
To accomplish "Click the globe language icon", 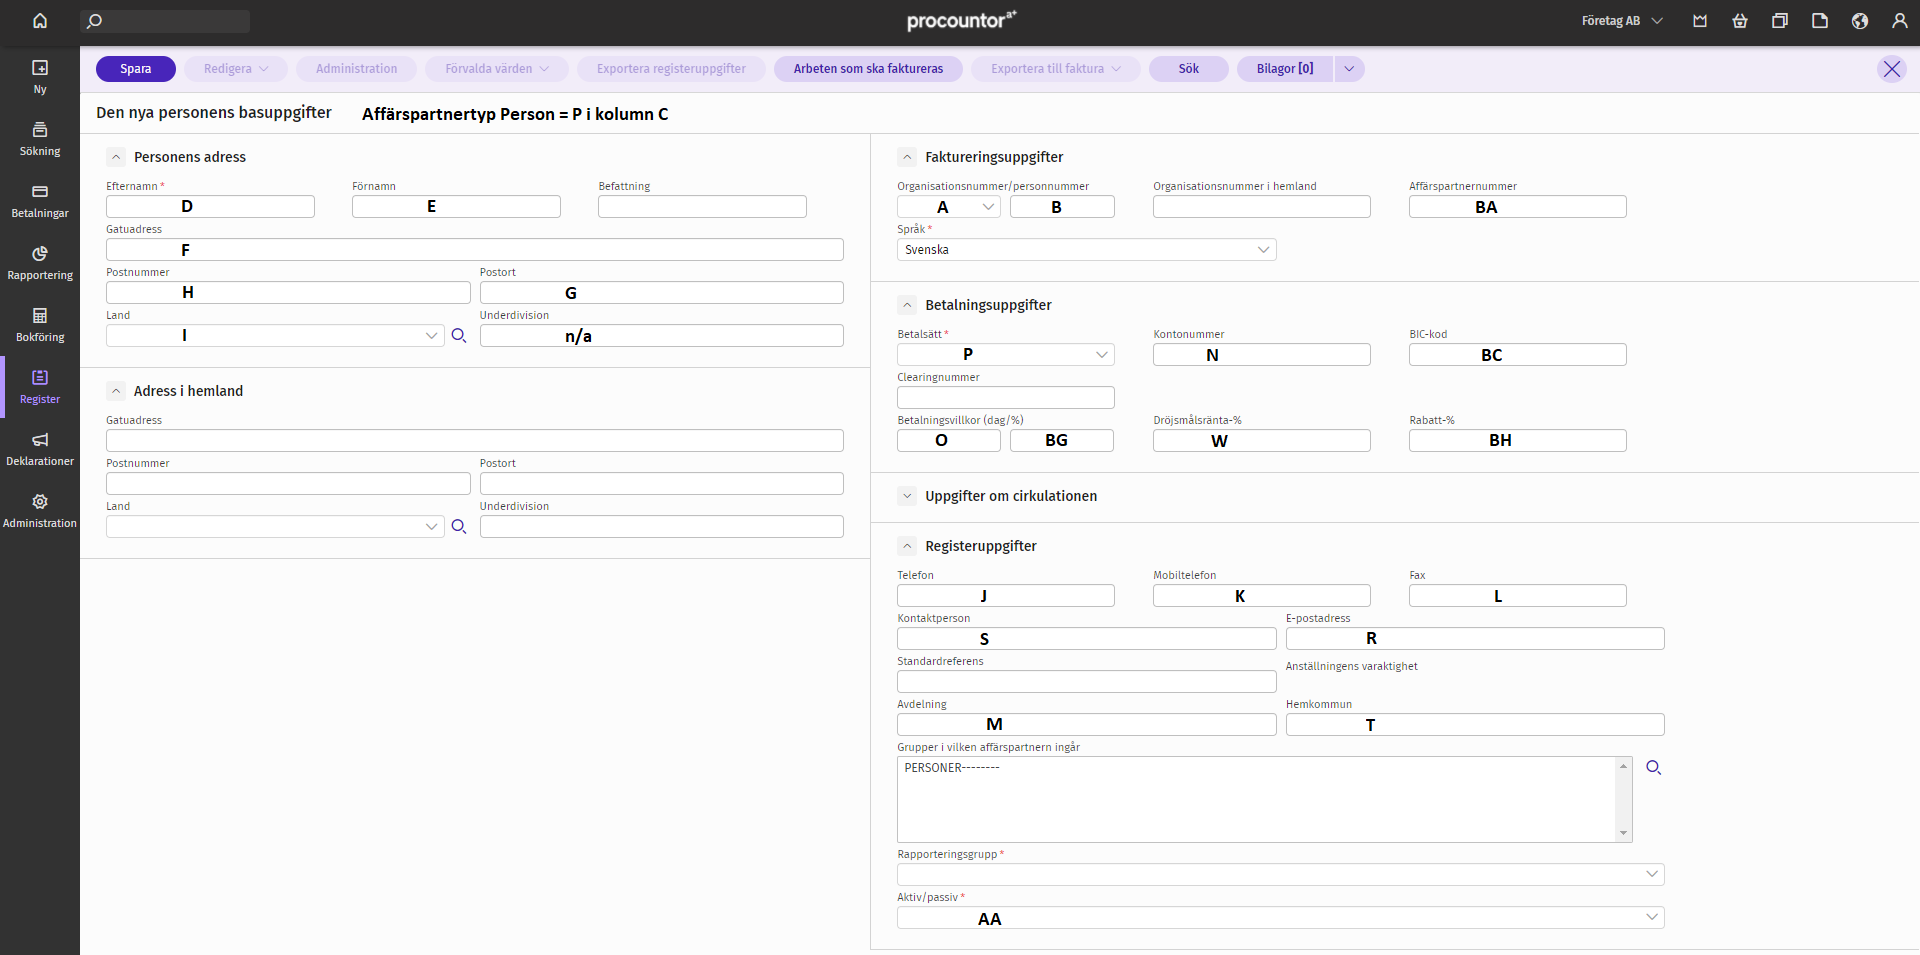I will point(1859,21).
